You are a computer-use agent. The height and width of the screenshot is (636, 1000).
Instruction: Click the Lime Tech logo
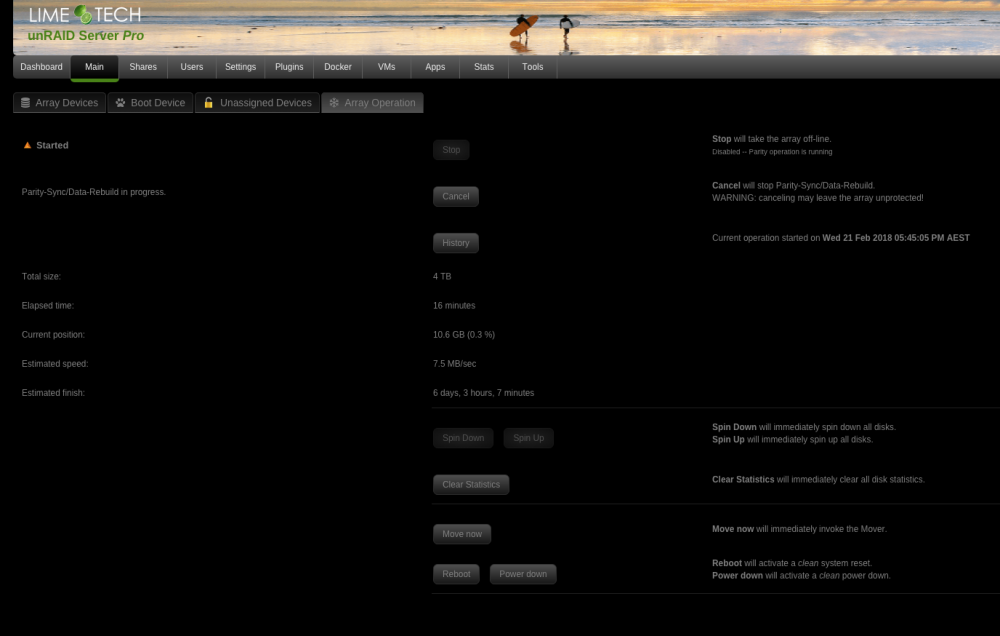[85, 14]
